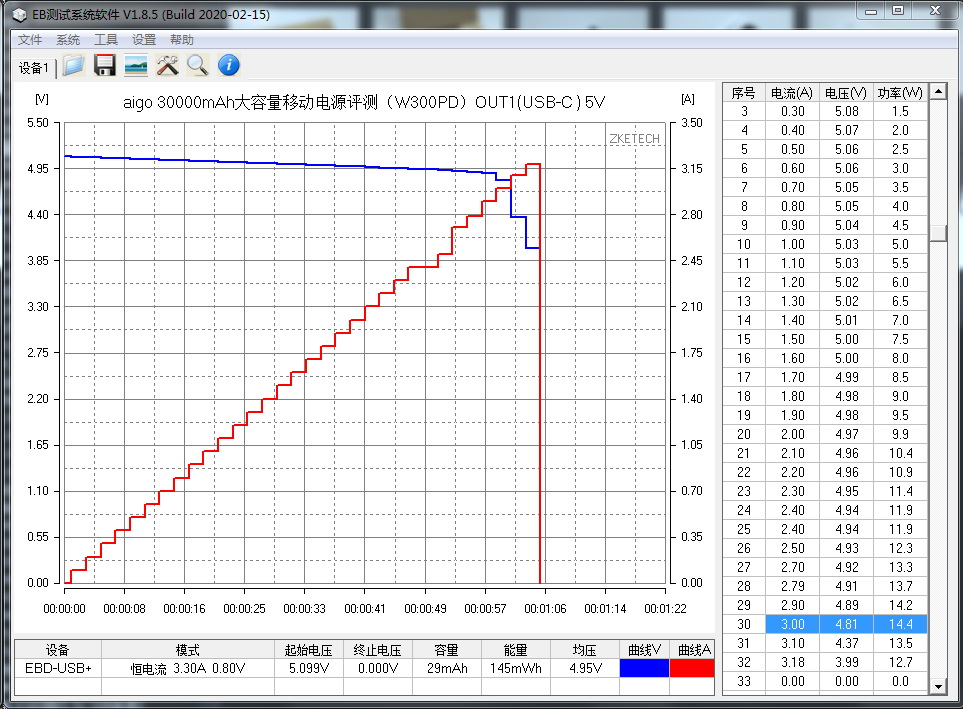This screenshot has height=709, width=963.
Task: Select row 29 with current 2.90
Action: coord(825,605)
